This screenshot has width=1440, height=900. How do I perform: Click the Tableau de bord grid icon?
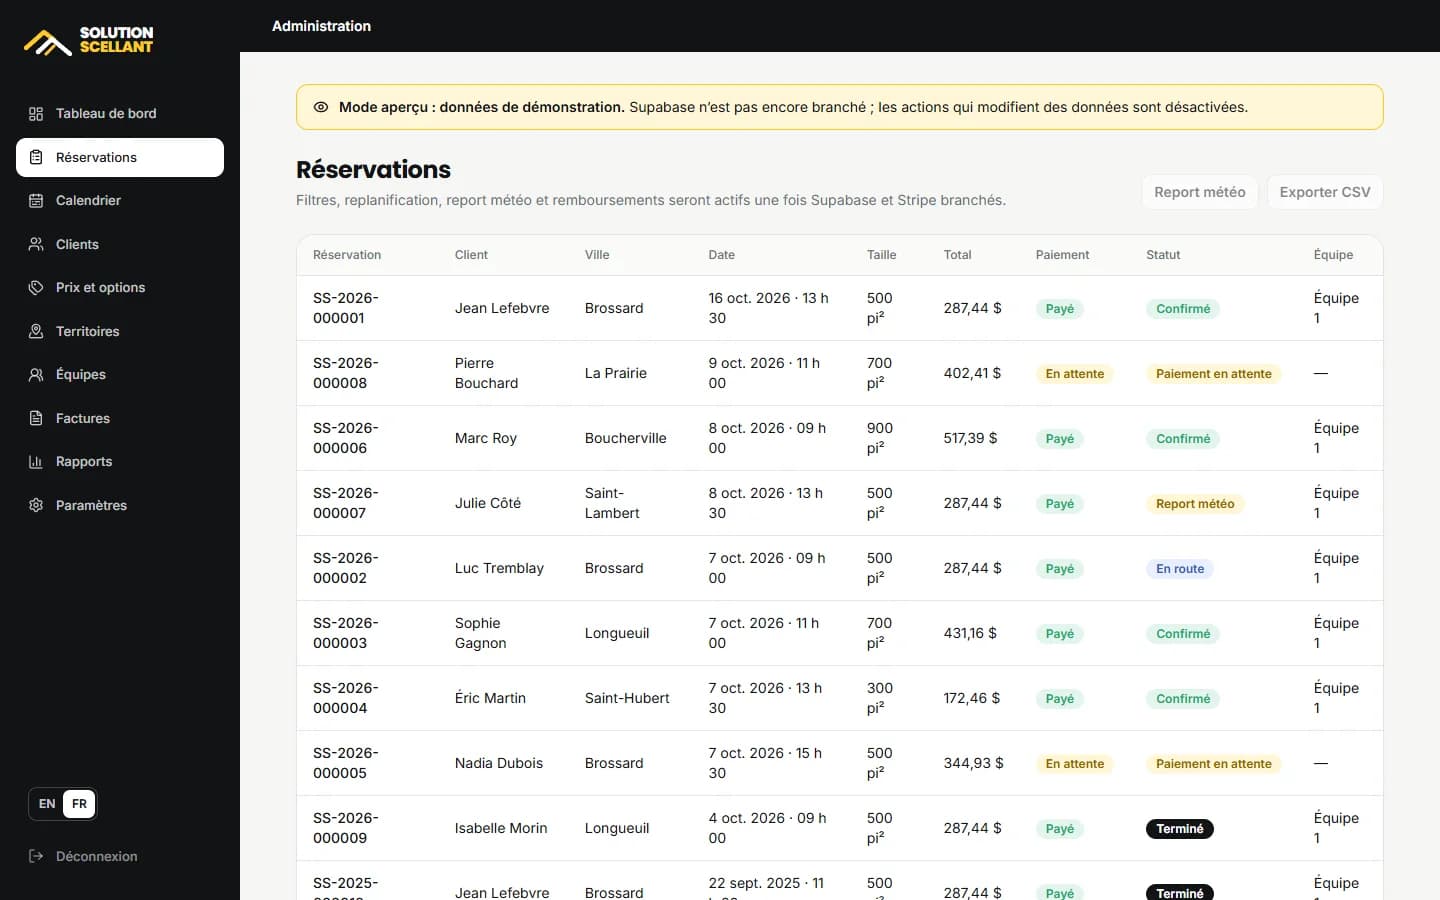point(36,114)
